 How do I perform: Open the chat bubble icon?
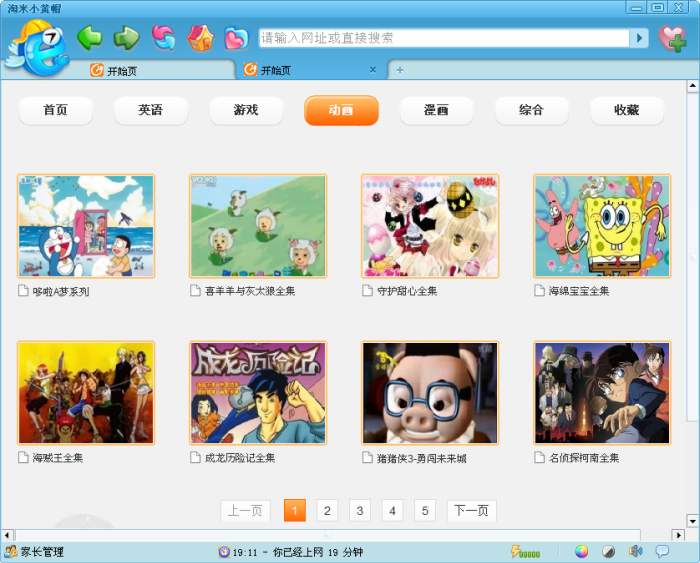[662, 551]
